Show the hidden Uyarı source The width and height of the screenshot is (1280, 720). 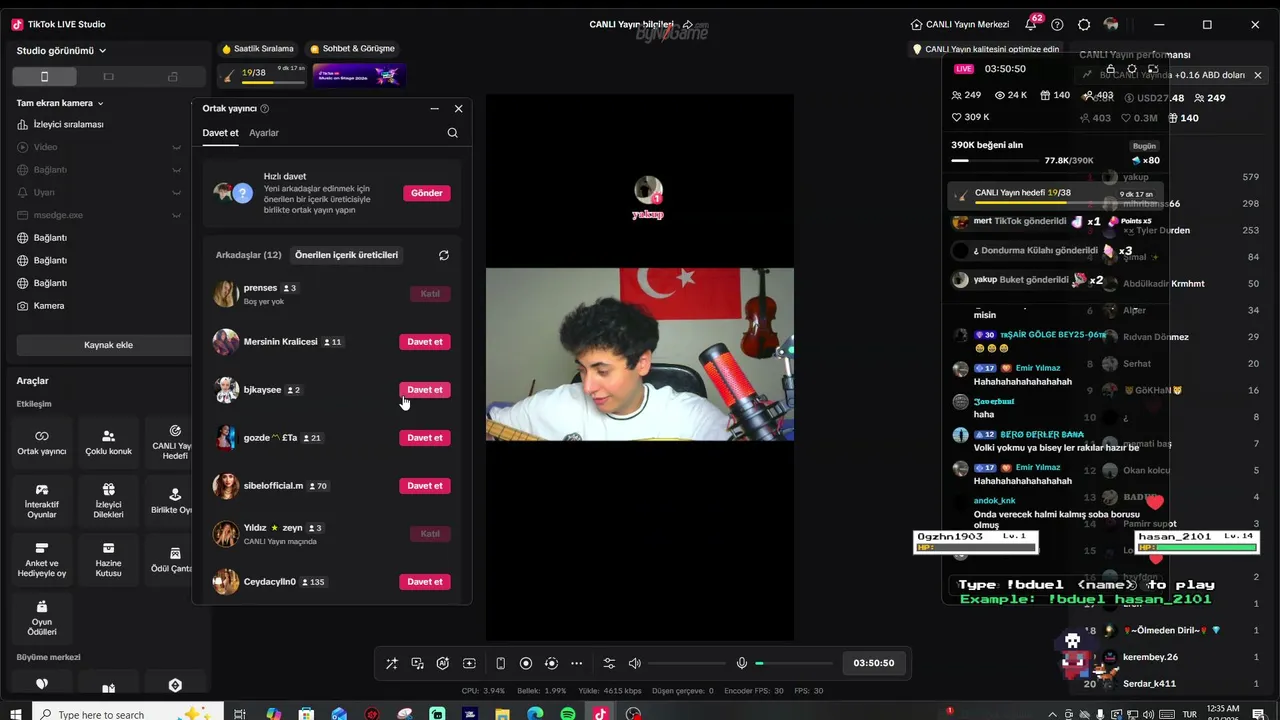point(177,192)
